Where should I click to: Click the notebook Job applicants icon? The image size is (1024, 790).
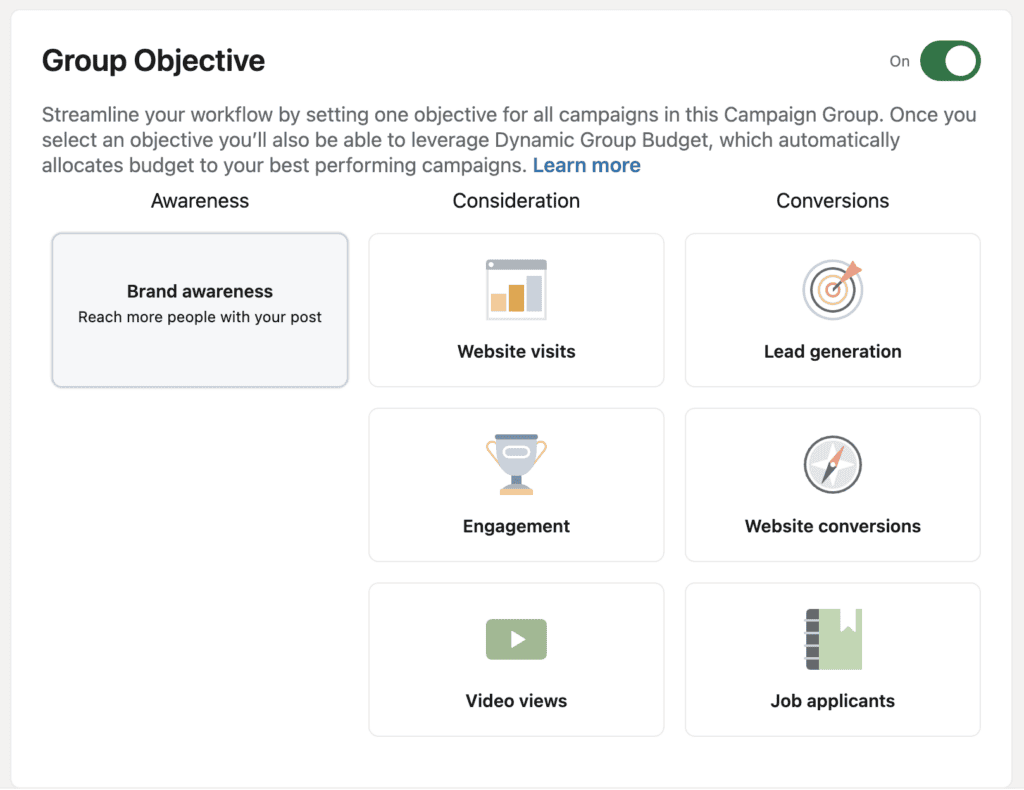tap(833, 639)
